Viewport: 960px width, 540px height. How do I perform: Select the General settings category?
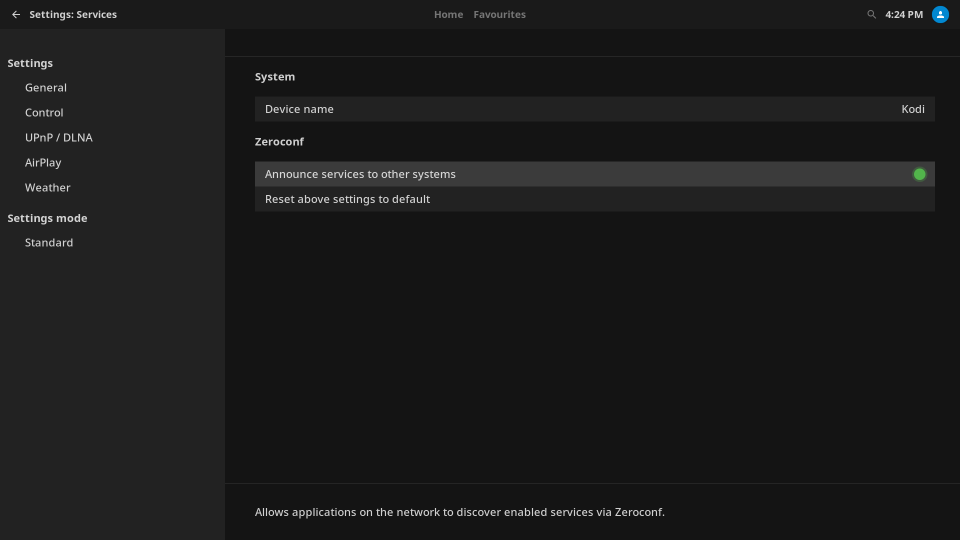point(46,88)
